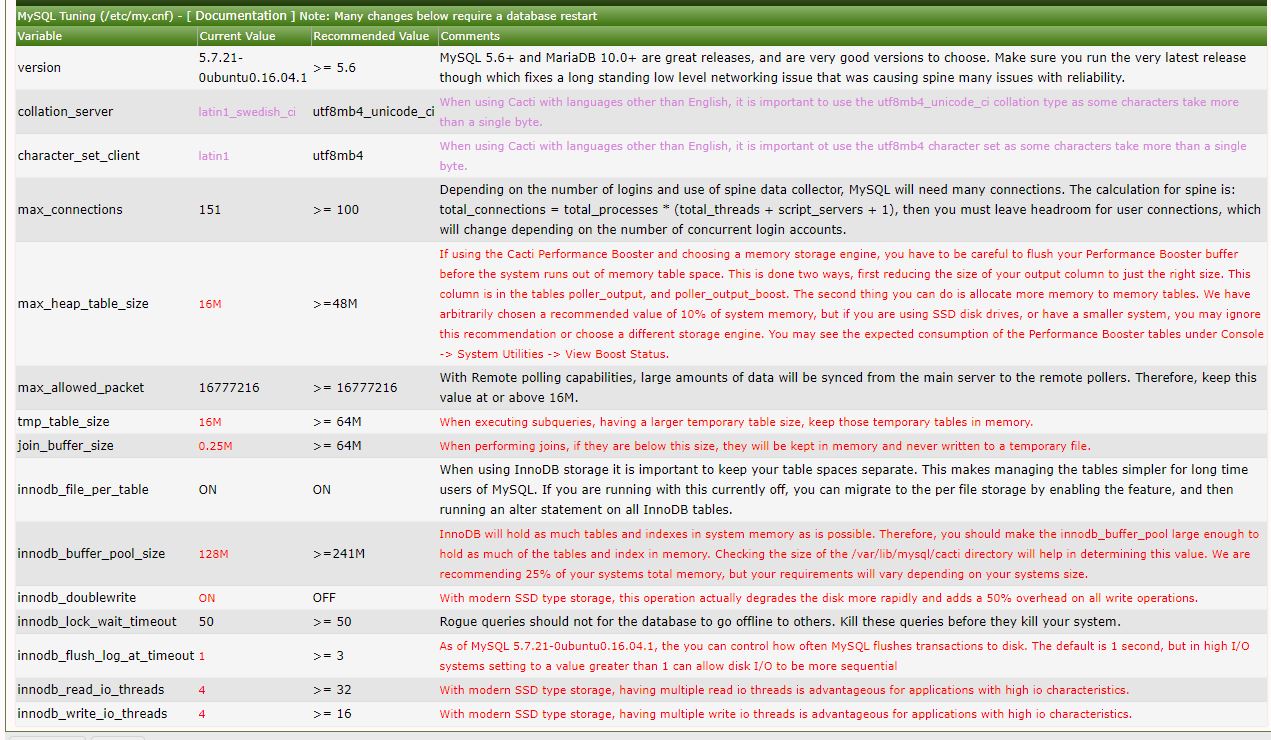The width and height of the screenshot is (1271, 740).
Task: Select the "collation_server" variable name
Action: click(x=65, y=112)
